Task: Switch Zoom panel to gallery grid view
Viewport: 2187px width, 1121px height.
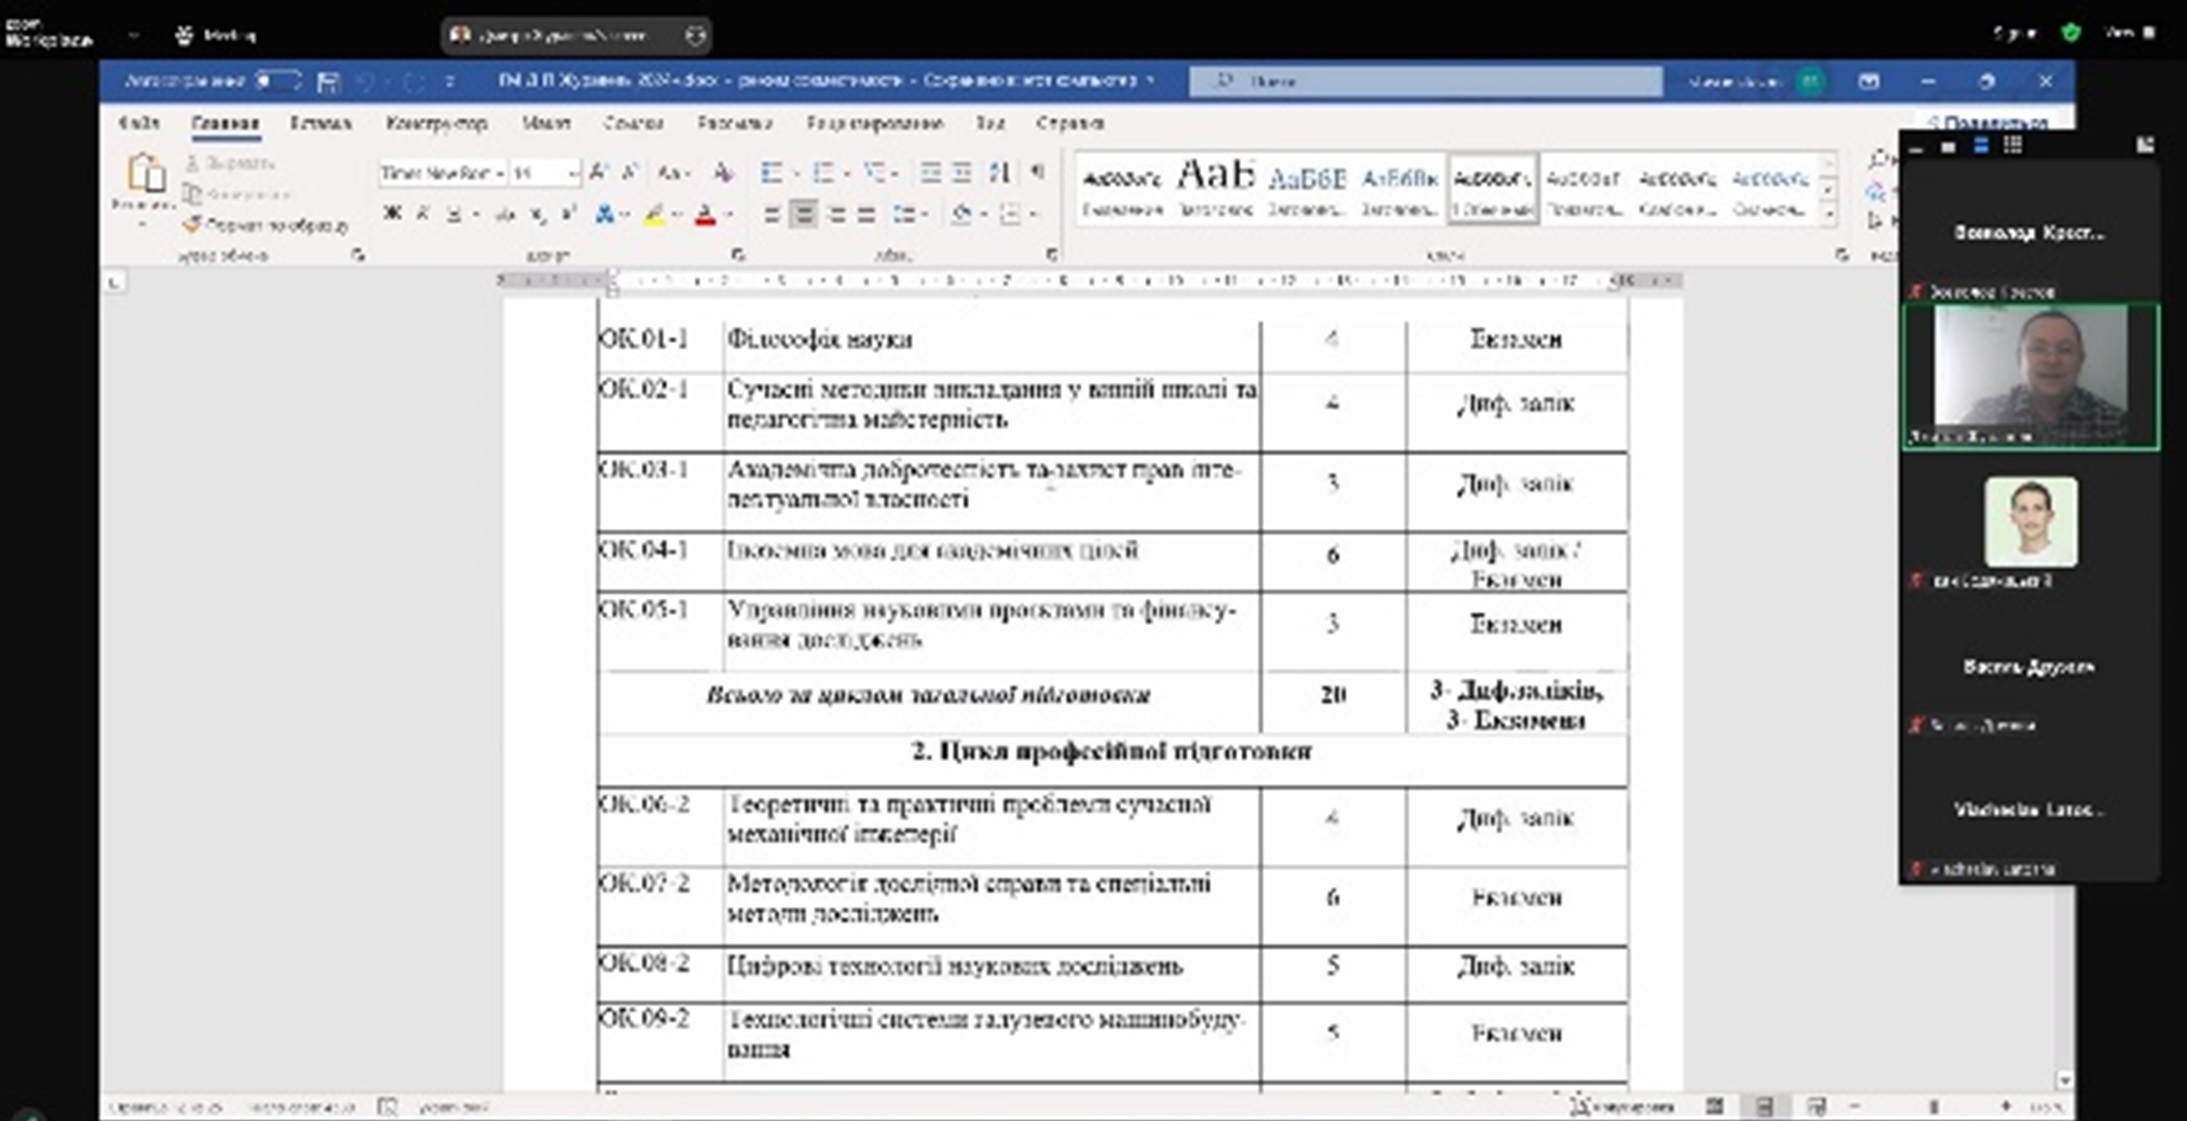Action: tap(2013, 146)
